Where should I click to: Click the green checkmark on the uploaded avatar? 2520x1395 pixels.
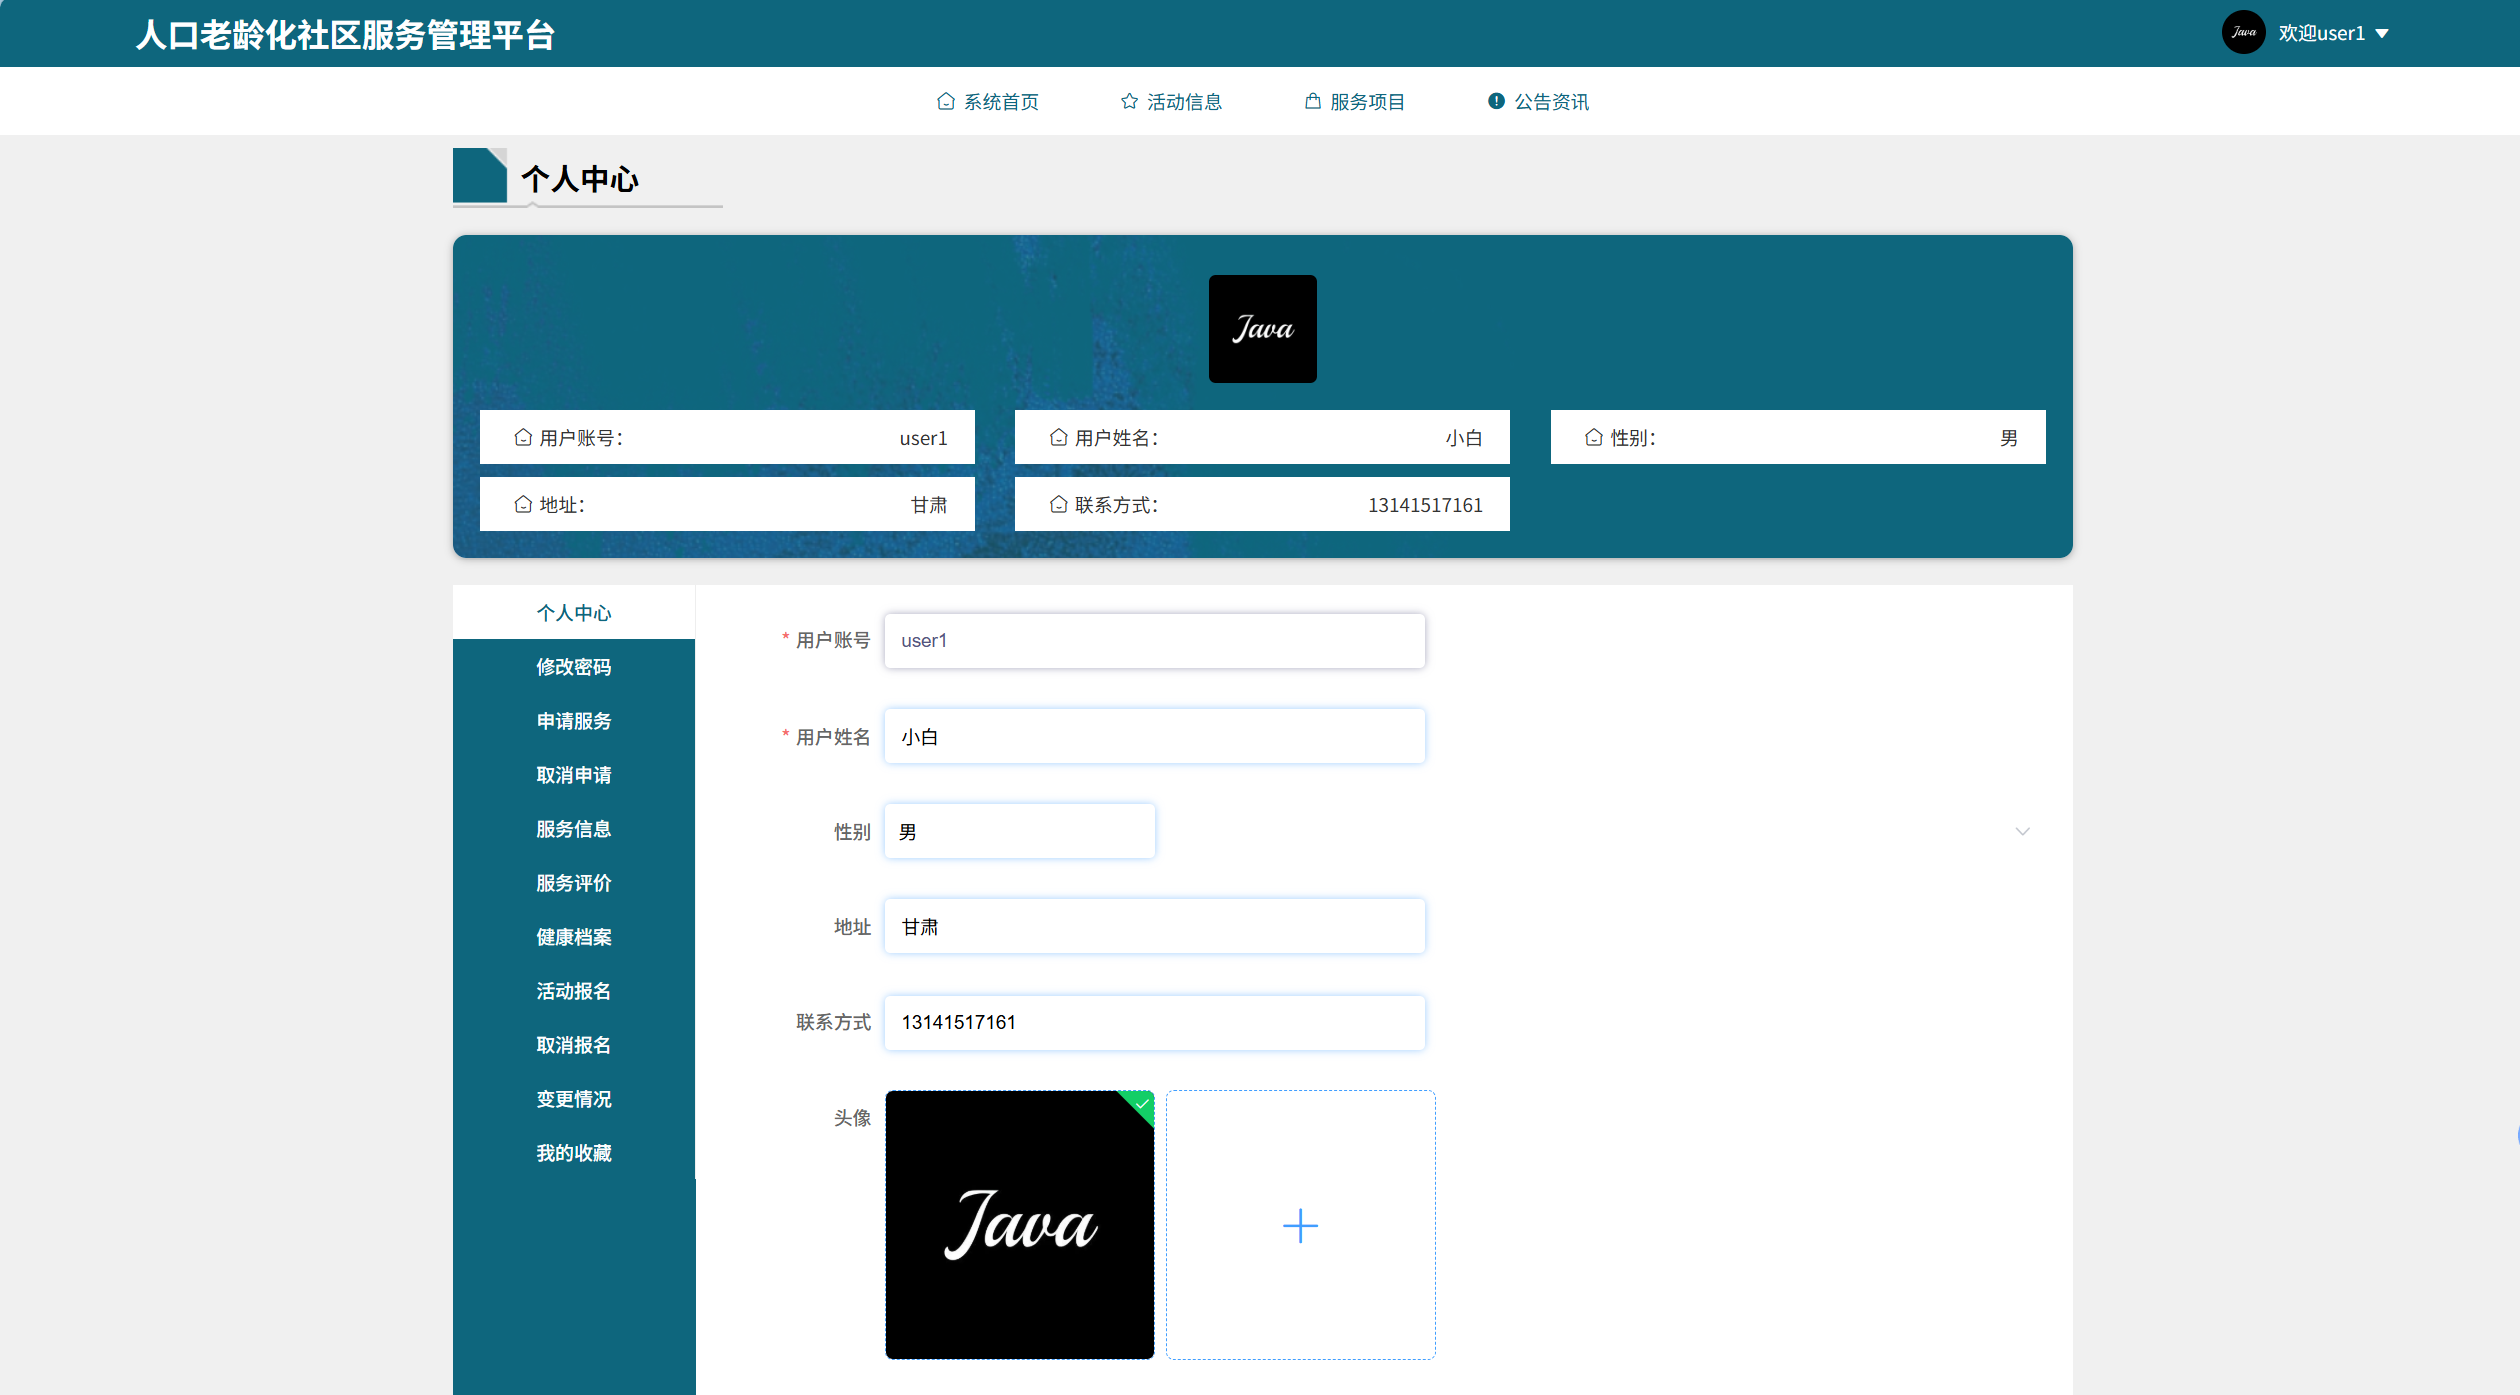[x=1142, y=1104]
